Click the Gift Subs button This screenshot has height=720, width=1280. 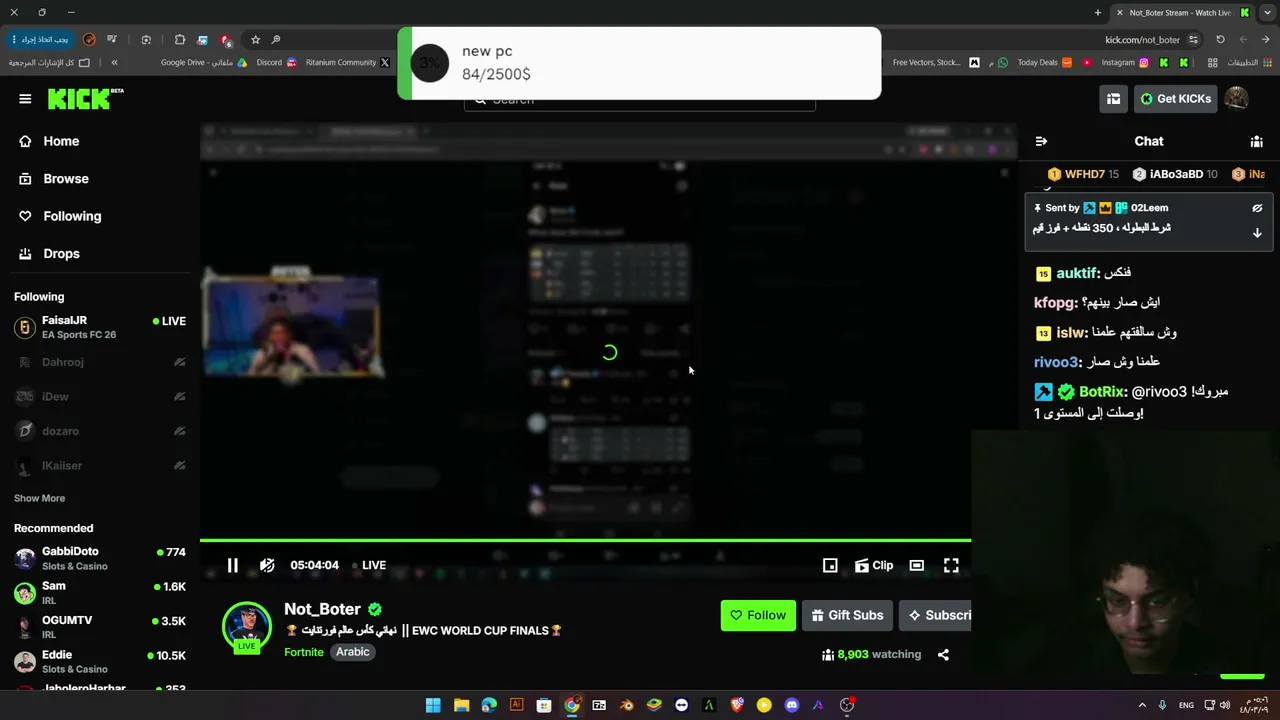point(848,615)
